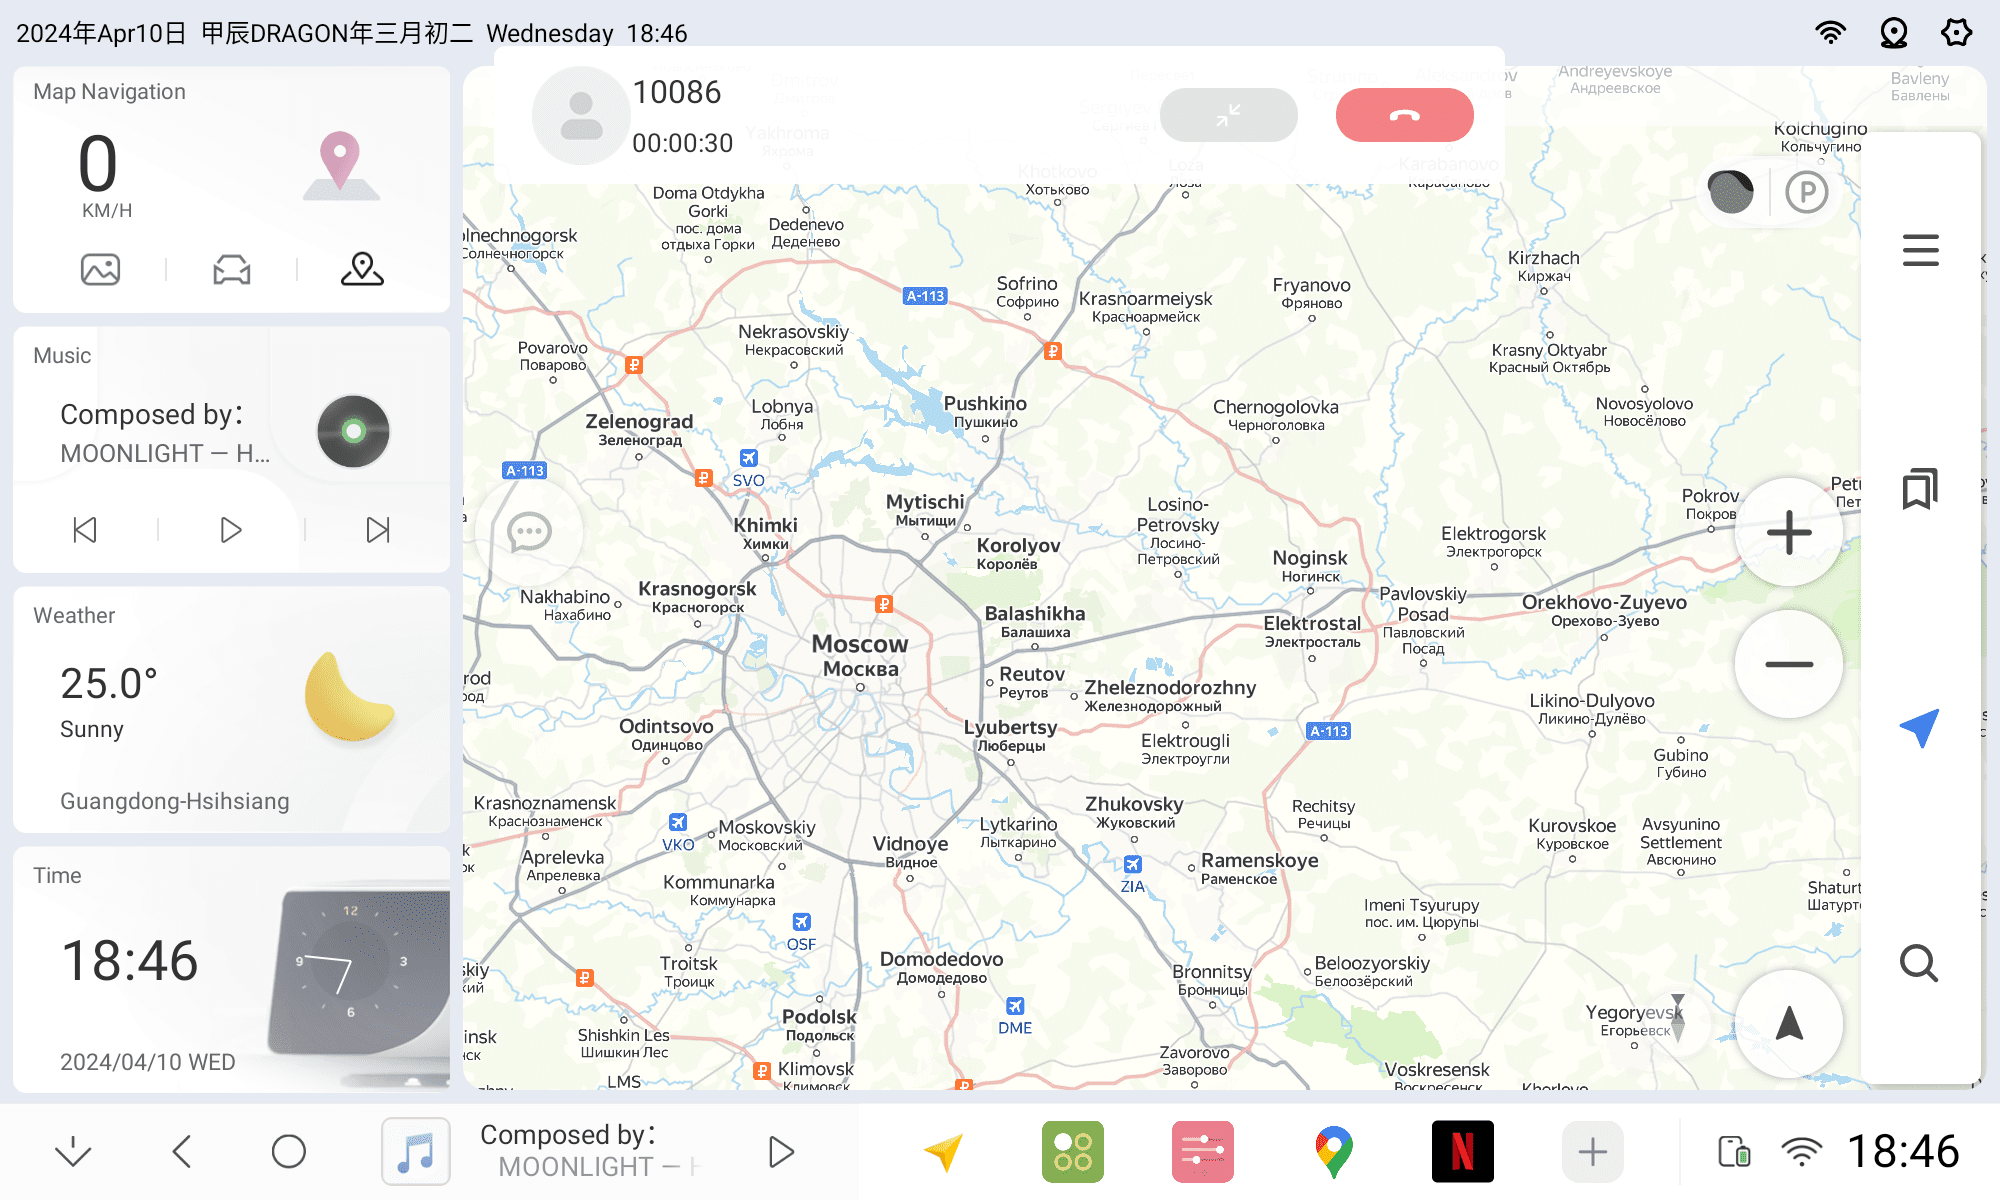The height and width of the screenshot is (1200, 2000).
Task: Skip to next track in Music widget
Action: (378, 529)
